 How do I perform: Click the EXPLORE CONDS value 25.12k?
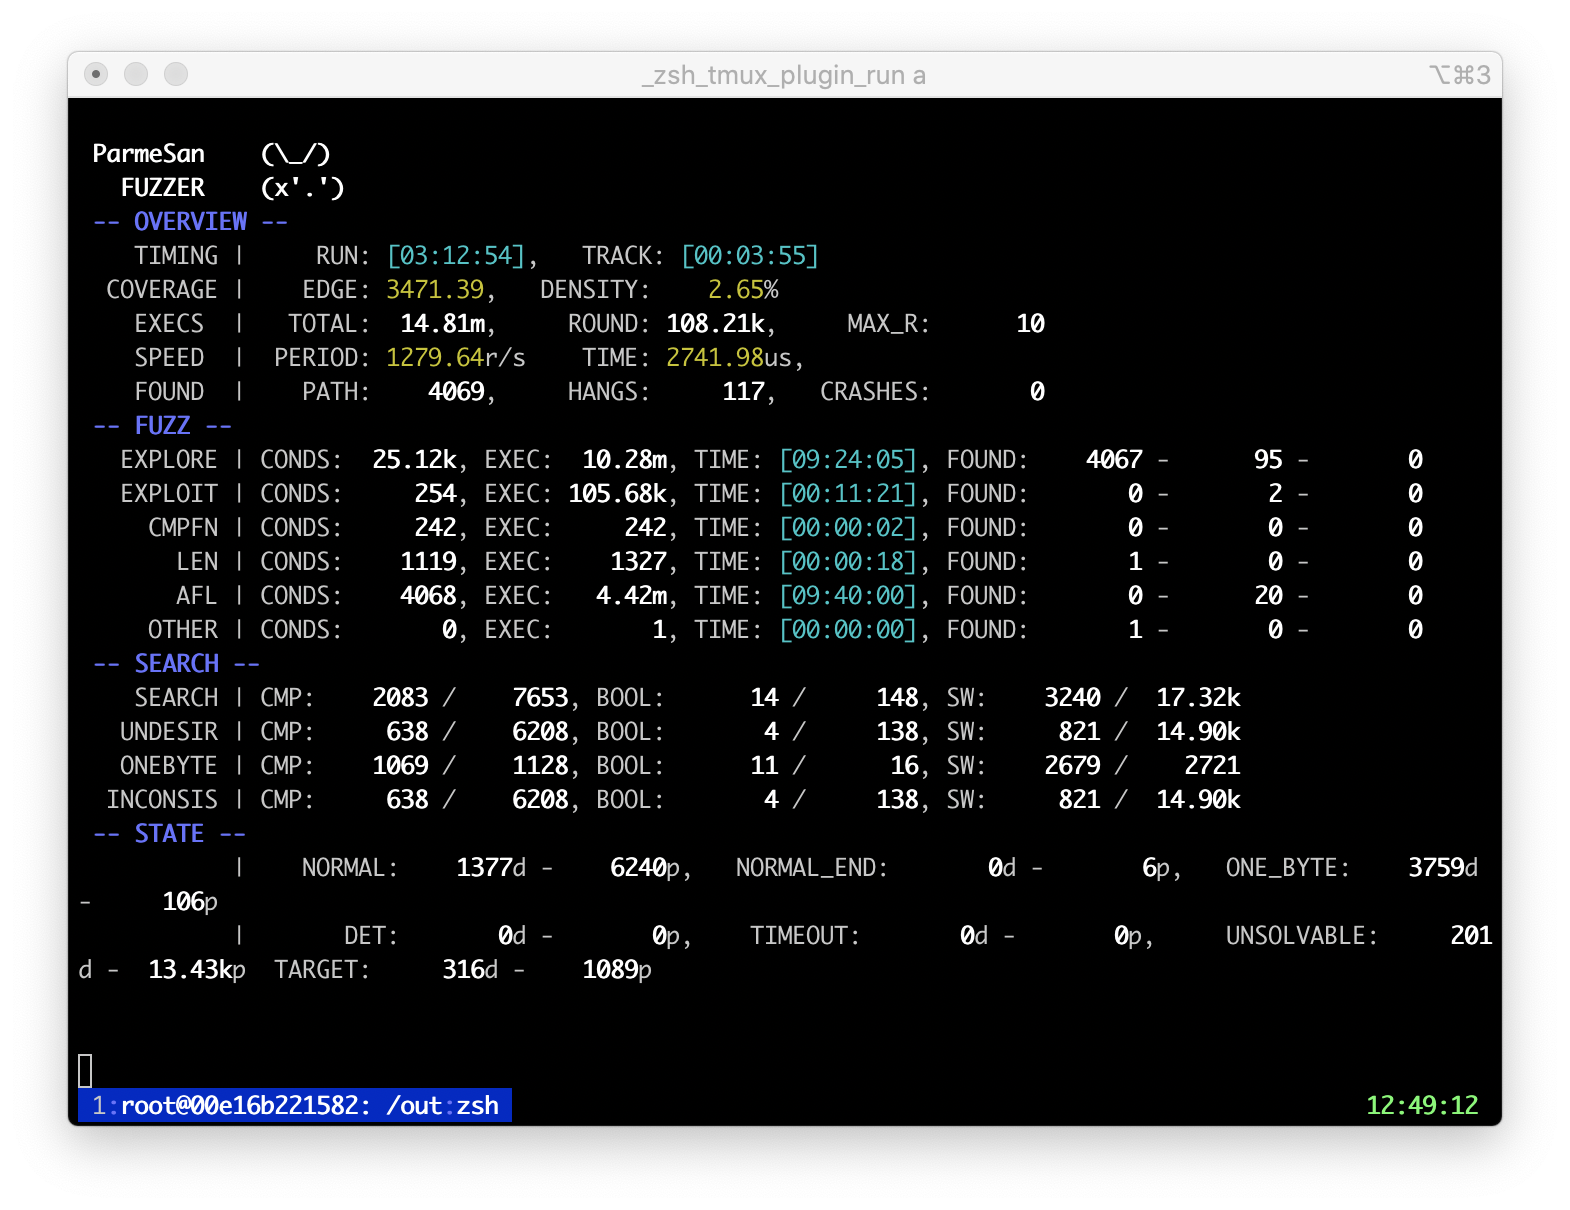point(414,460)
